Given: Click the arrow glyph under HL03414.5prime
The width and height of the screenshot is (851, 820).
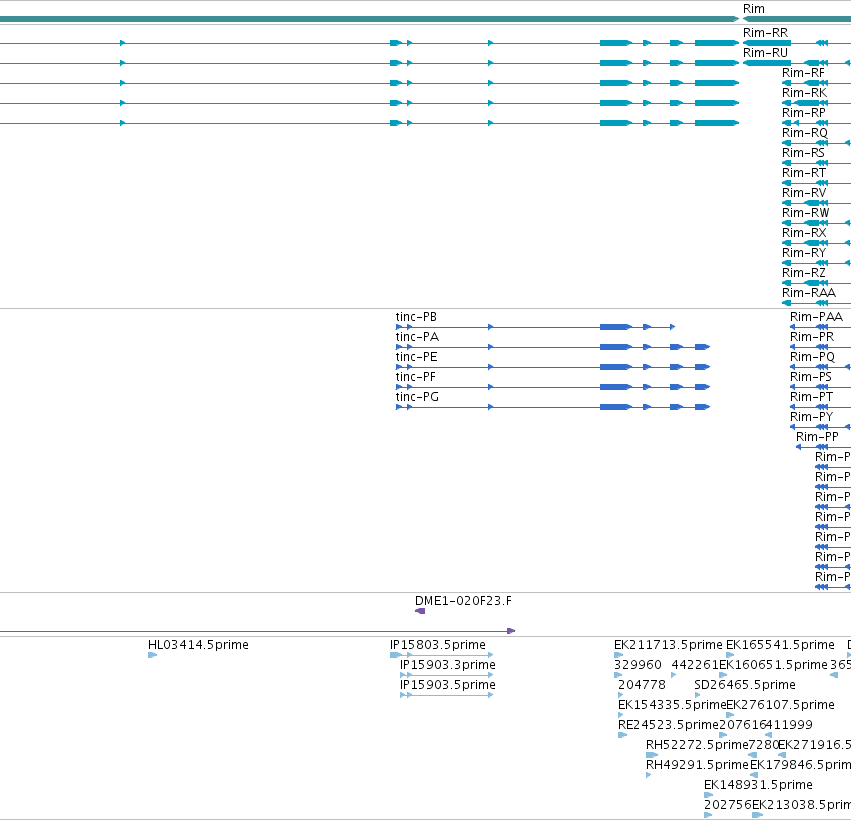Looking at the screenshot, I should pyautogui.click(x=152, y=655).
